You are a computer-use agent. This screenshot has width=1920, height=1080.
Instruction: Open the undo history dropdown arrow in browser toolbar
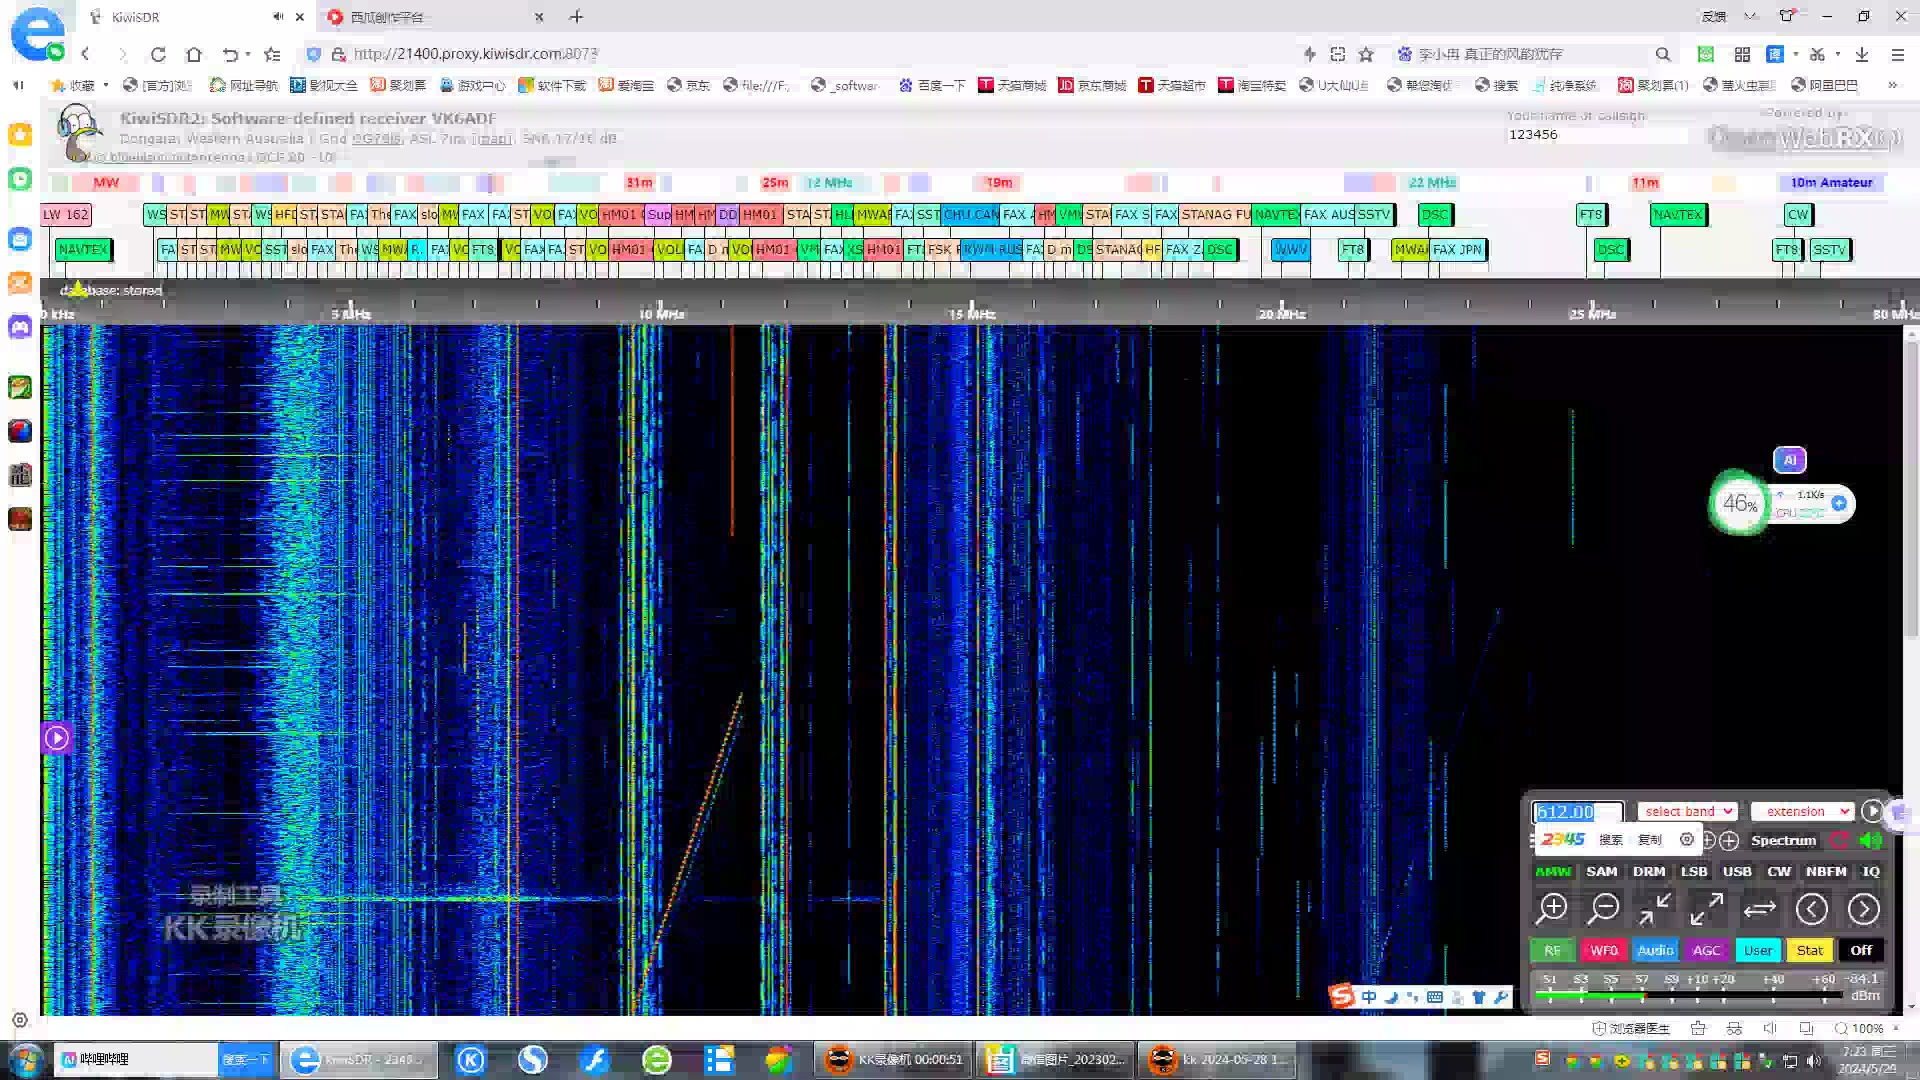click(247, 54)
